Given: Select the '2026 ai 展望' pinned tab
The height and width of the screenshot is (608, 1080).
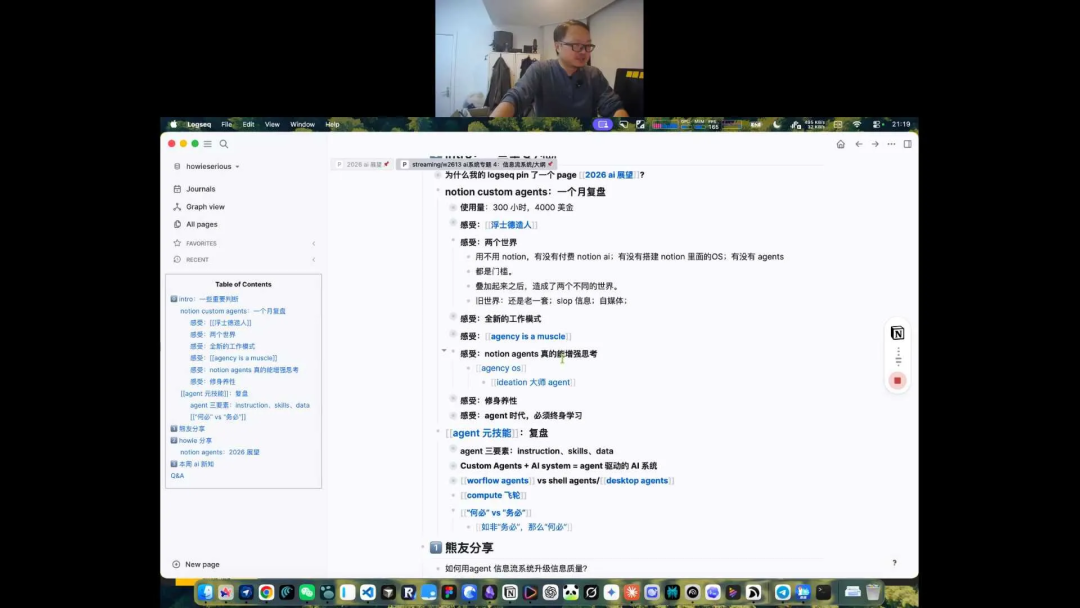Looking at the screenshot, I should click(x=363, y=165).
